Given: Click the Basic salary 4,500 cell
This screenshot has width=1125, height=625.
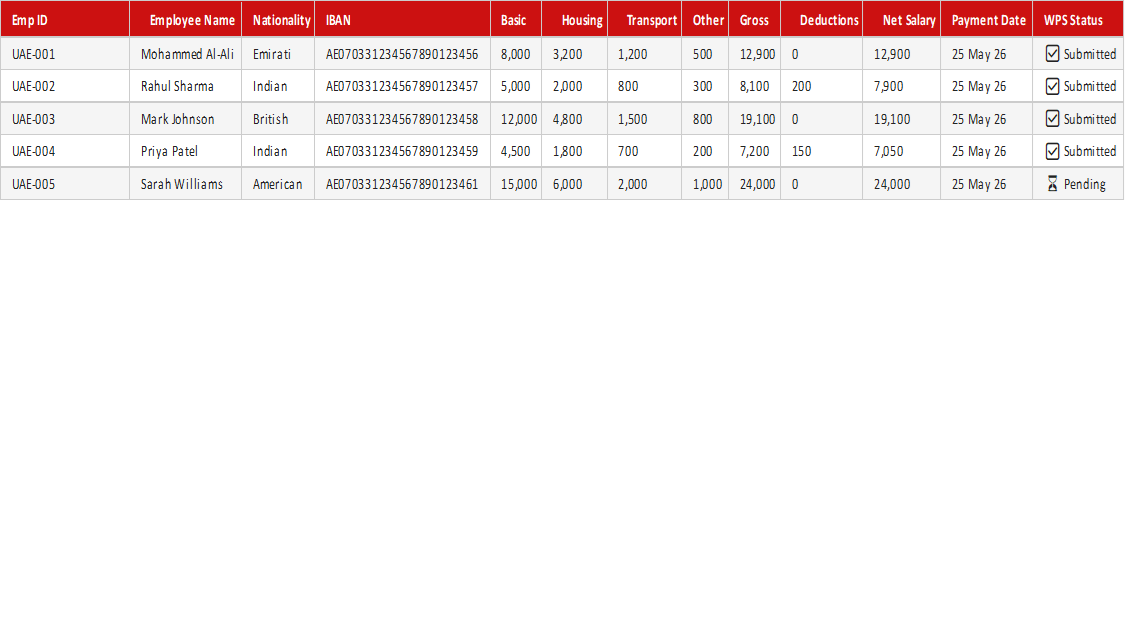Looking at the screenshot, I should (x=516, y=151).
